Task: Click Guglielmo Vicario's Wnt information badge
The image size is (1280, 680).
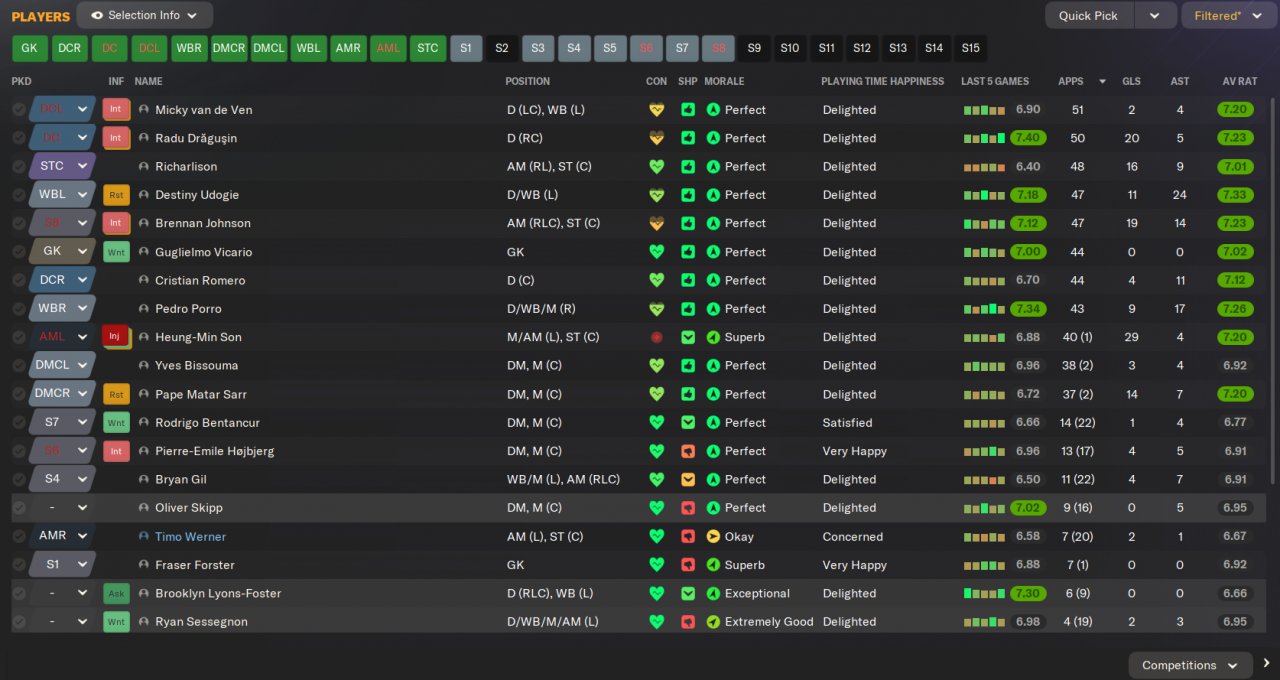Action: [x=116, y=252]
